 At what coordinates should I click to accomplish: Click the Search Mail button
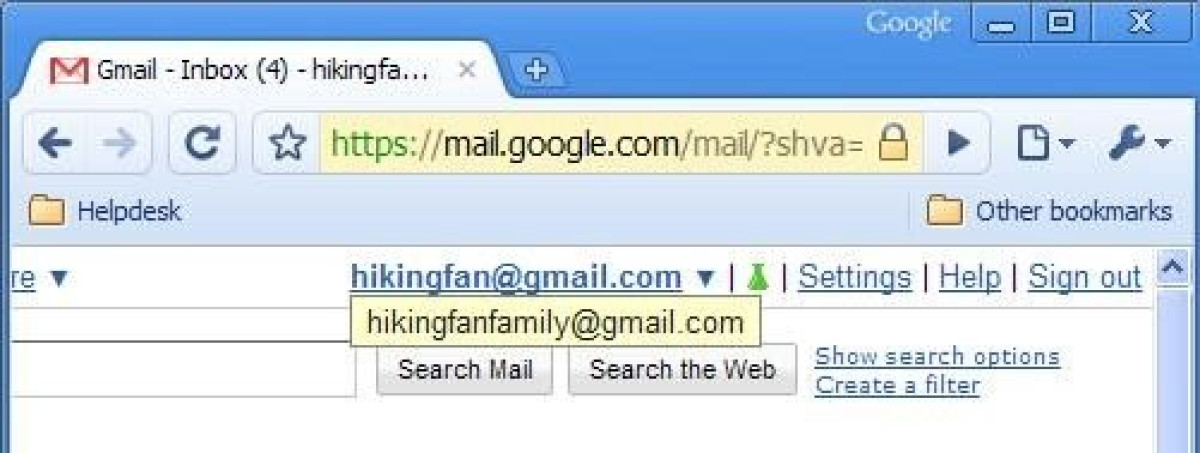[x=465, y=370]
